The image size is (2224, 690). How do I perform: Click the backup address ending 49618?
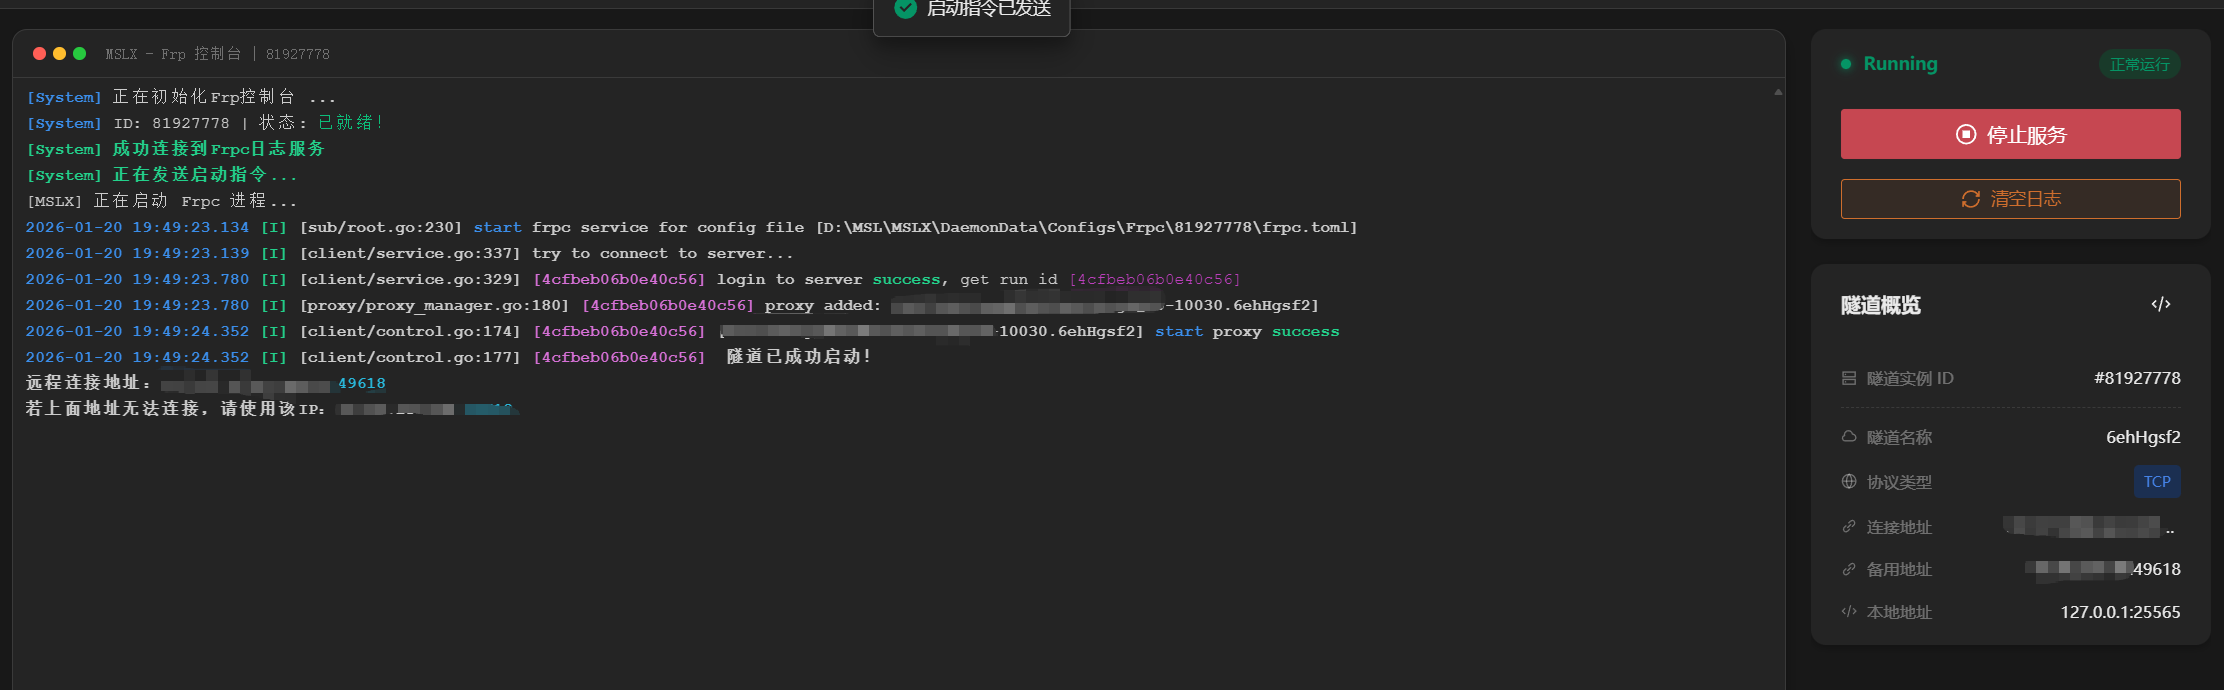(x=2103, y=569)
